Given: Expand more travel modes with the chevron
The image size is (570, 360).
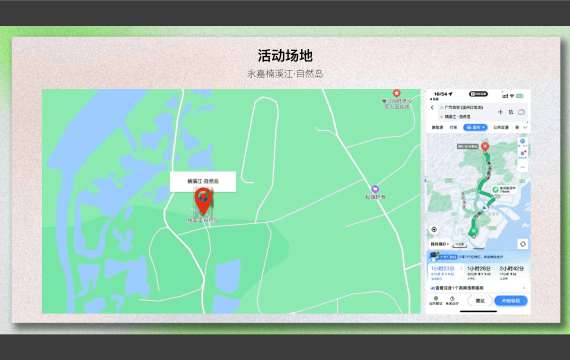Looking at the screenshot, I should tap(525, 127).
